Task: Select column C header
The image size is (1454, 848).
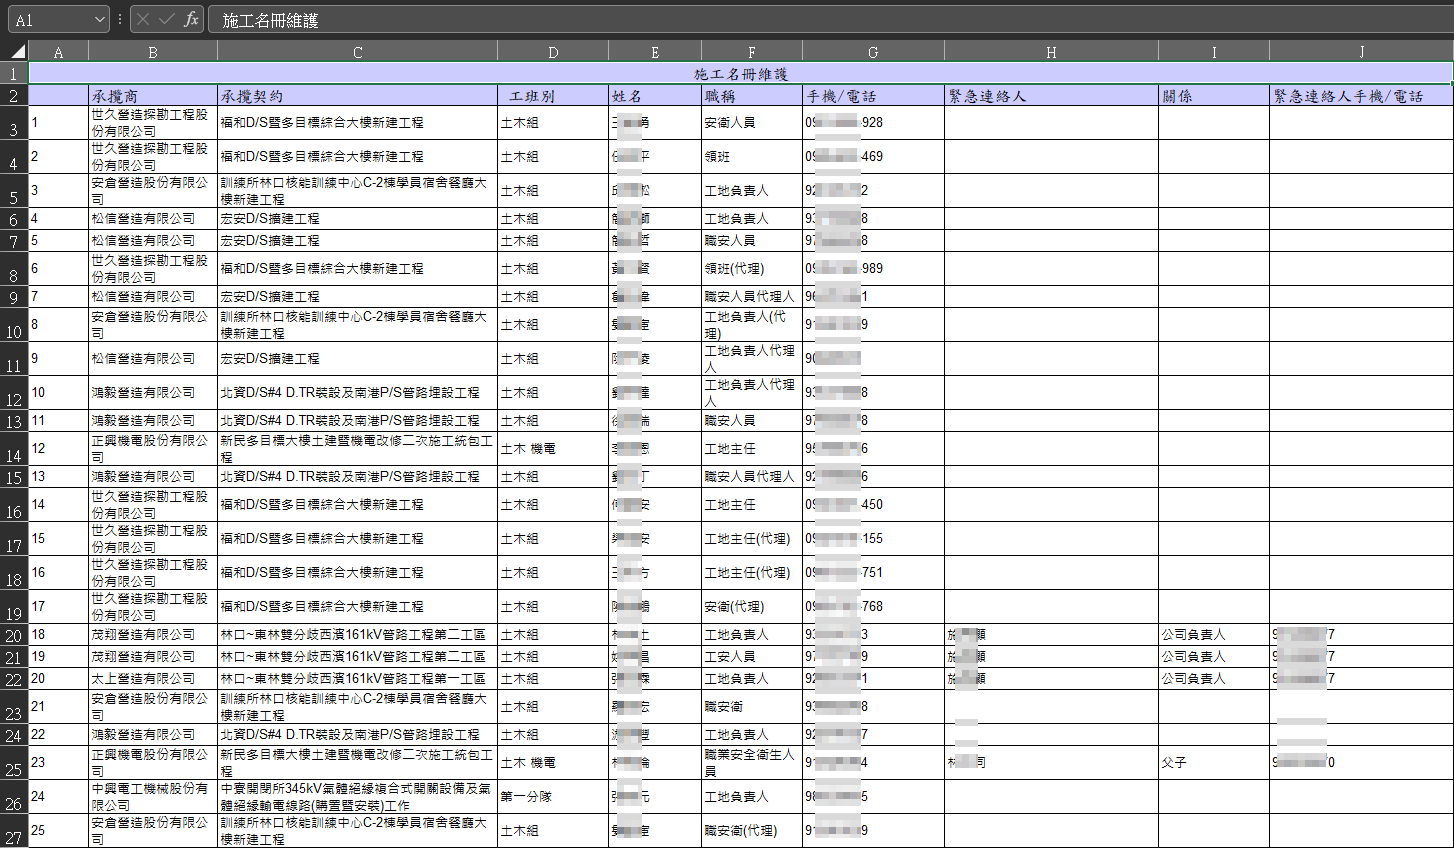Action: click(357, 52)
